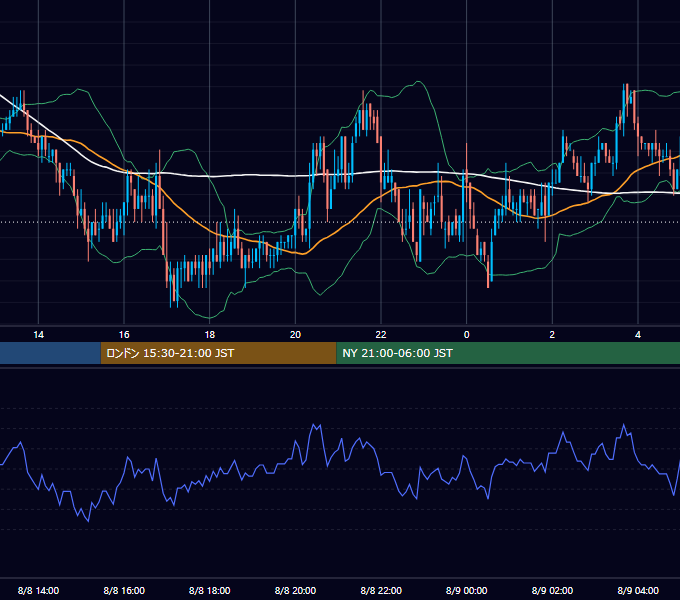Click the '22' hour label on upper axis
This screenshot has width=680, height=600.
381,335
